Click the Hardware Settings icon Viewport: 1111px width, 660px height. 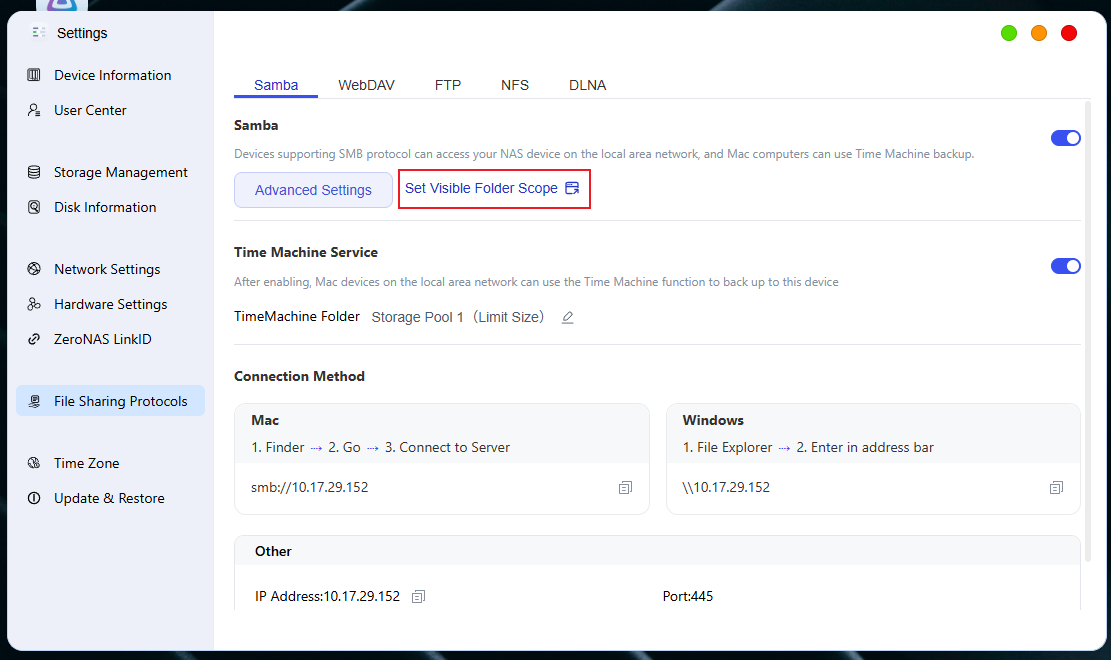tap(34, 304)
